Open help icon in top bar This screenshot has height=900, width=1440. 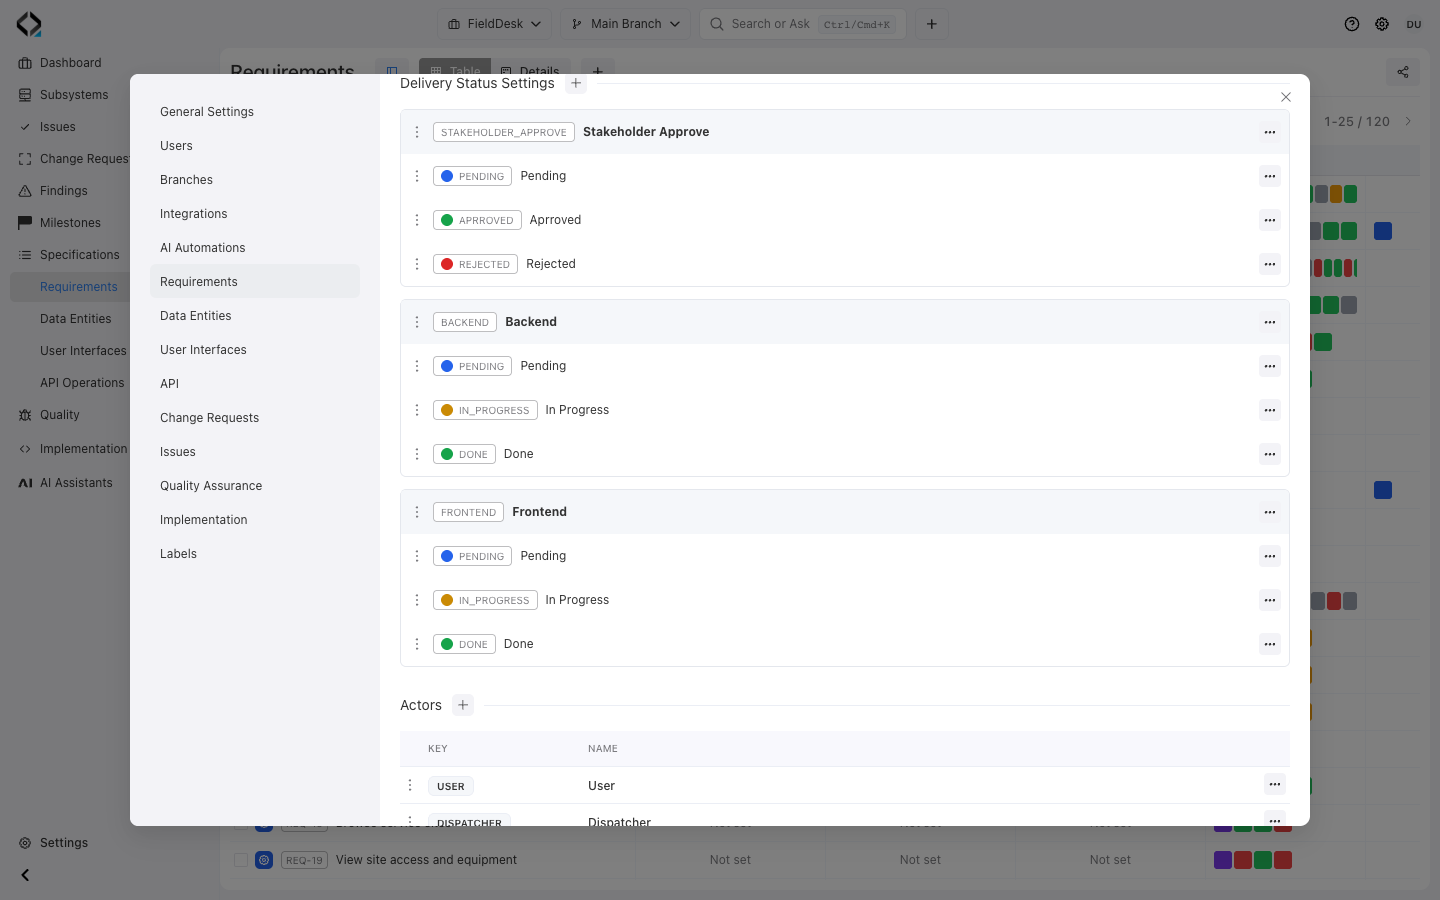1352,24
